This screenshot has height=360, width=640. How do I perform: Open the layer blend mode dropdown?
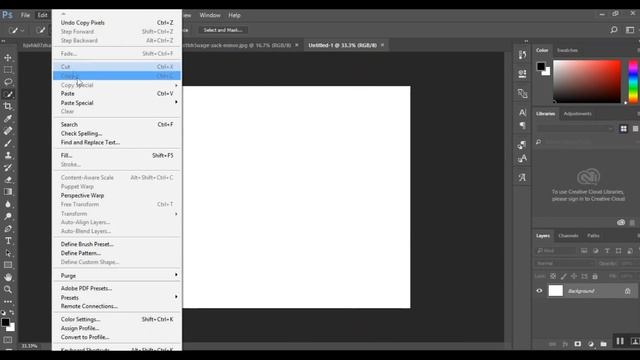(564, 264)
